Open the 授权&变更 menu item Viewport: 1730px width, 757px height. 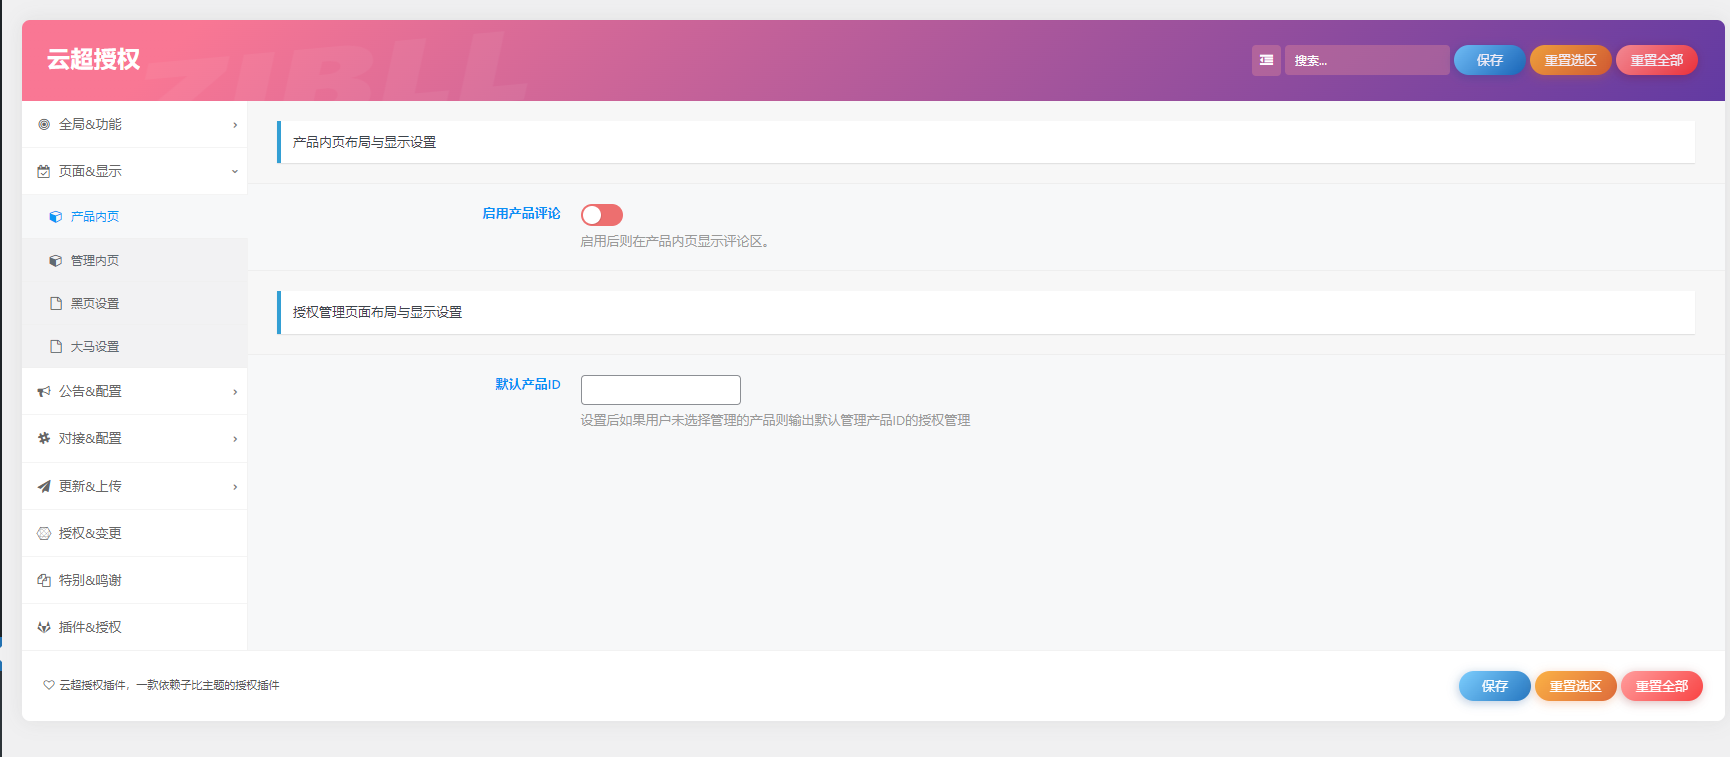90,534
